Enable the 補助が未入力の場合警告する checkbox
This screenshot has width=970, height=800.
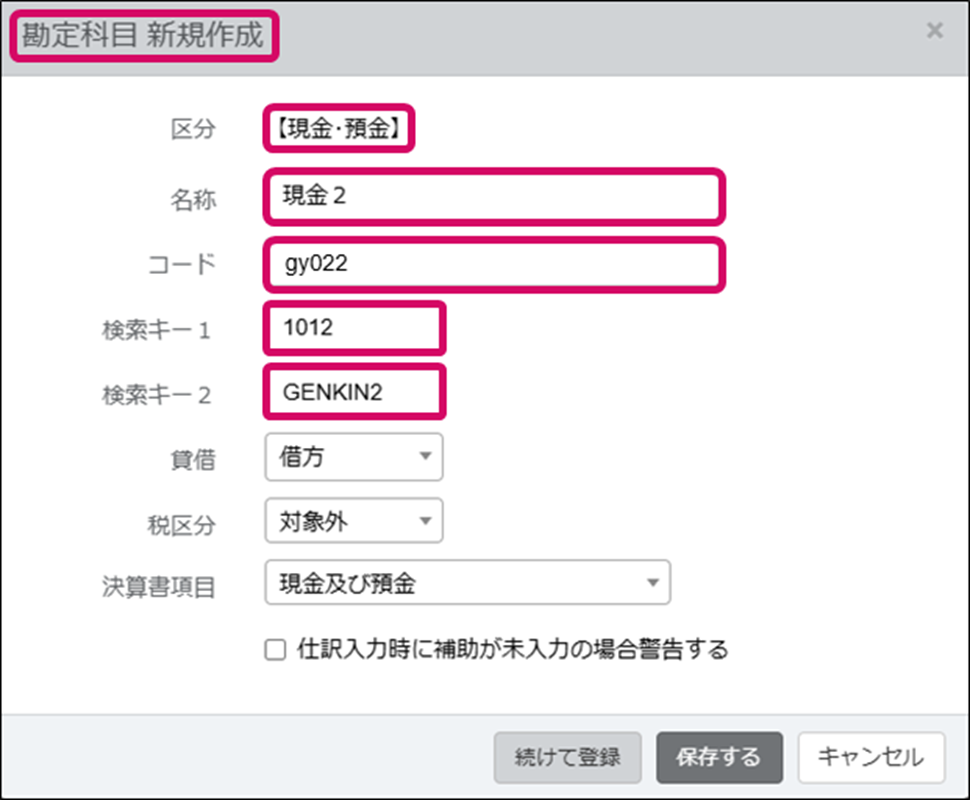click(275, 651)
